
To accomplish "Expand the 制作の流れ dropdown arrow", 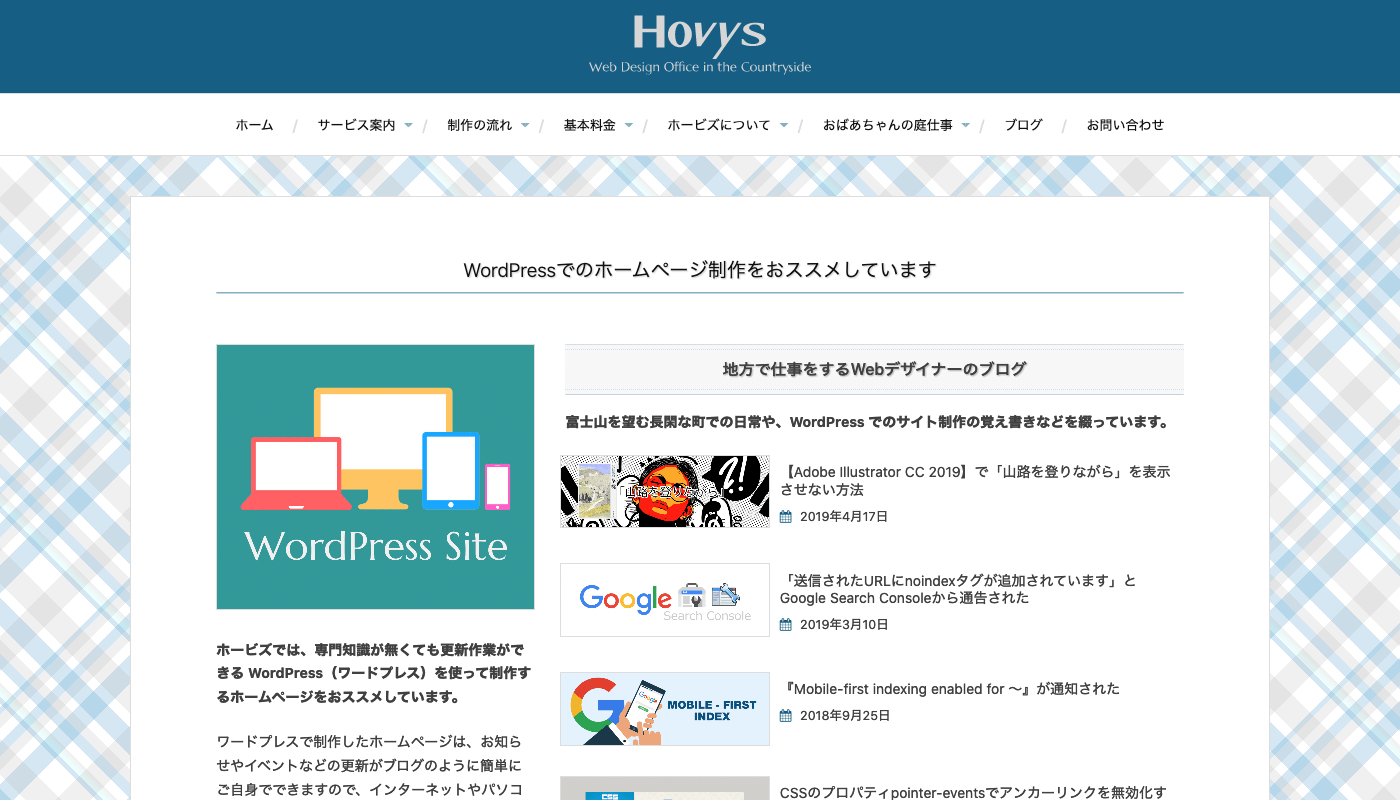I will pyautogui.click(x=525, y=126).
